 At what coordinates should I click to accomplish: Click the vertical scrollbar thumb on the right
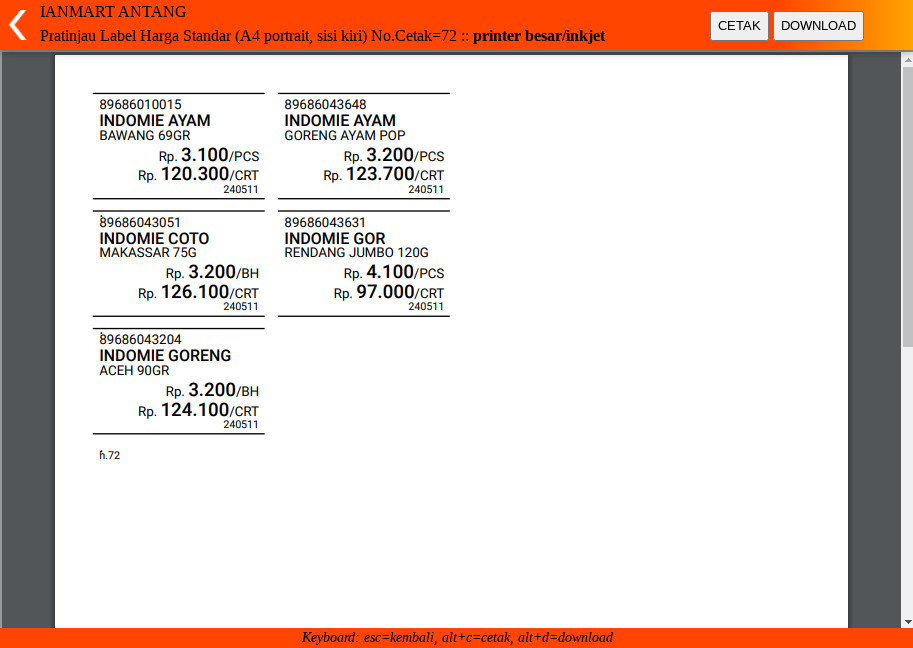(907, 200)
